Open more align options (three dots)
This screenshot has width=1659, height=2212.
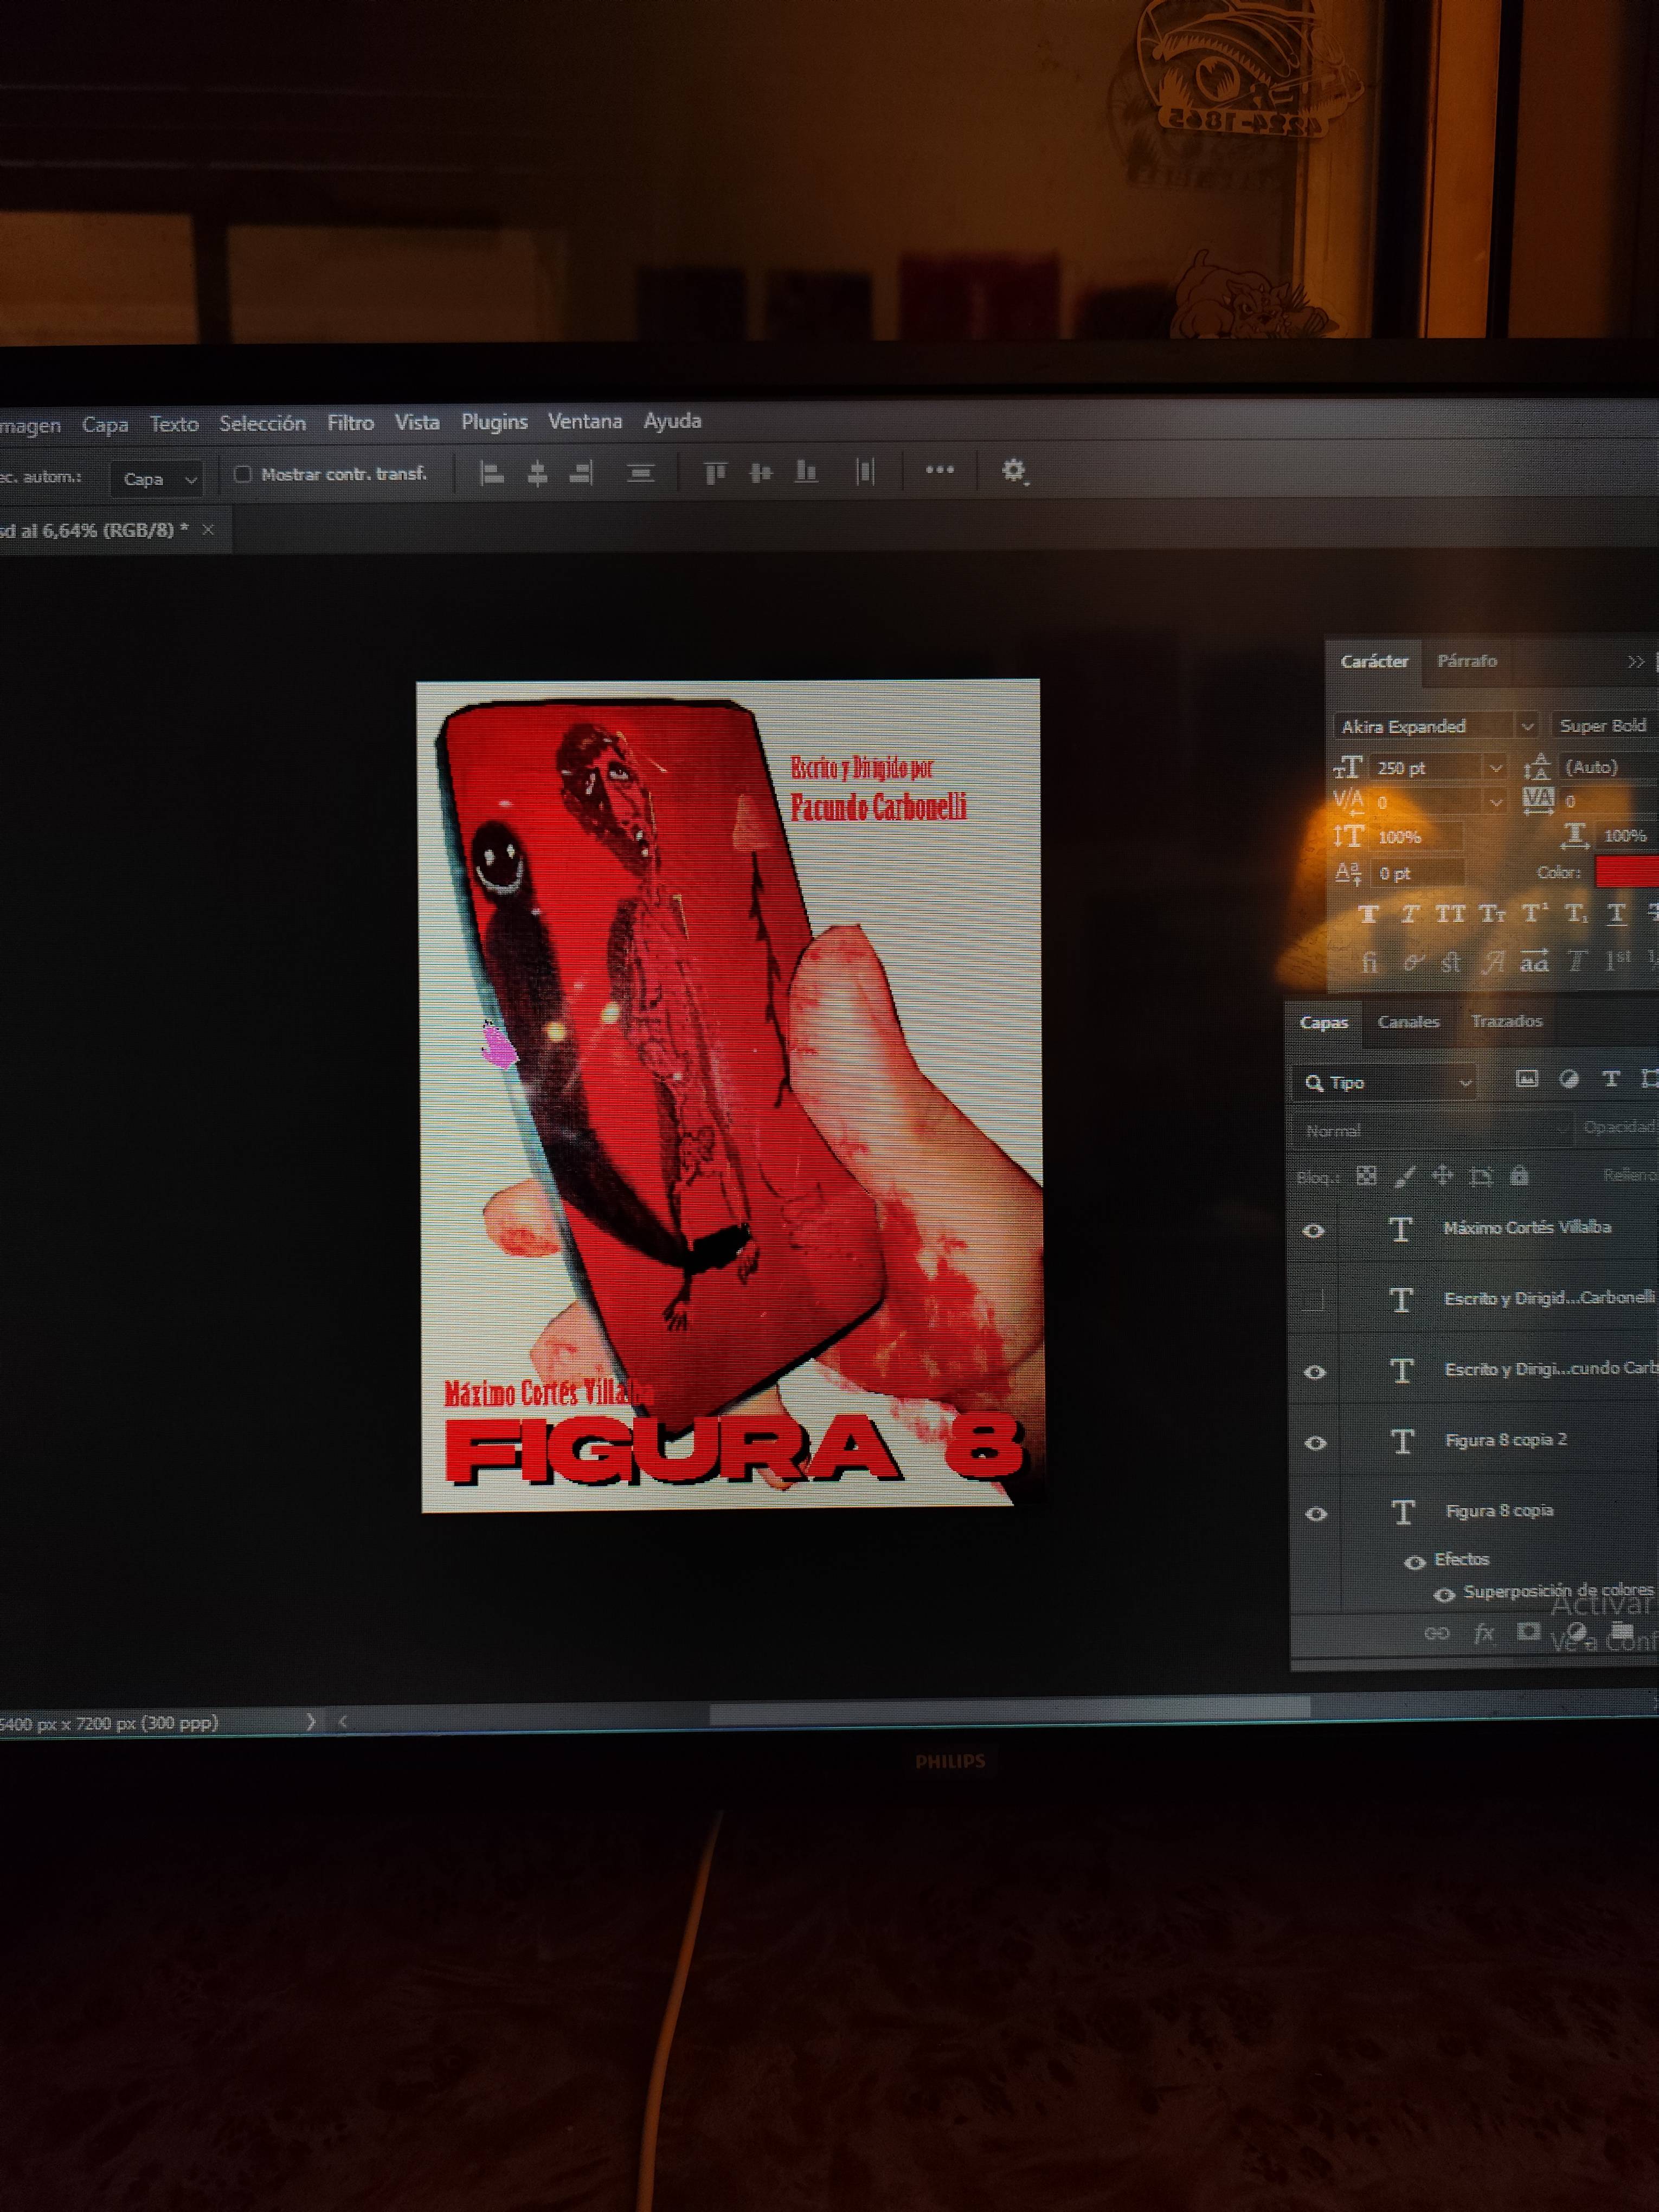(x=939, y=470)
